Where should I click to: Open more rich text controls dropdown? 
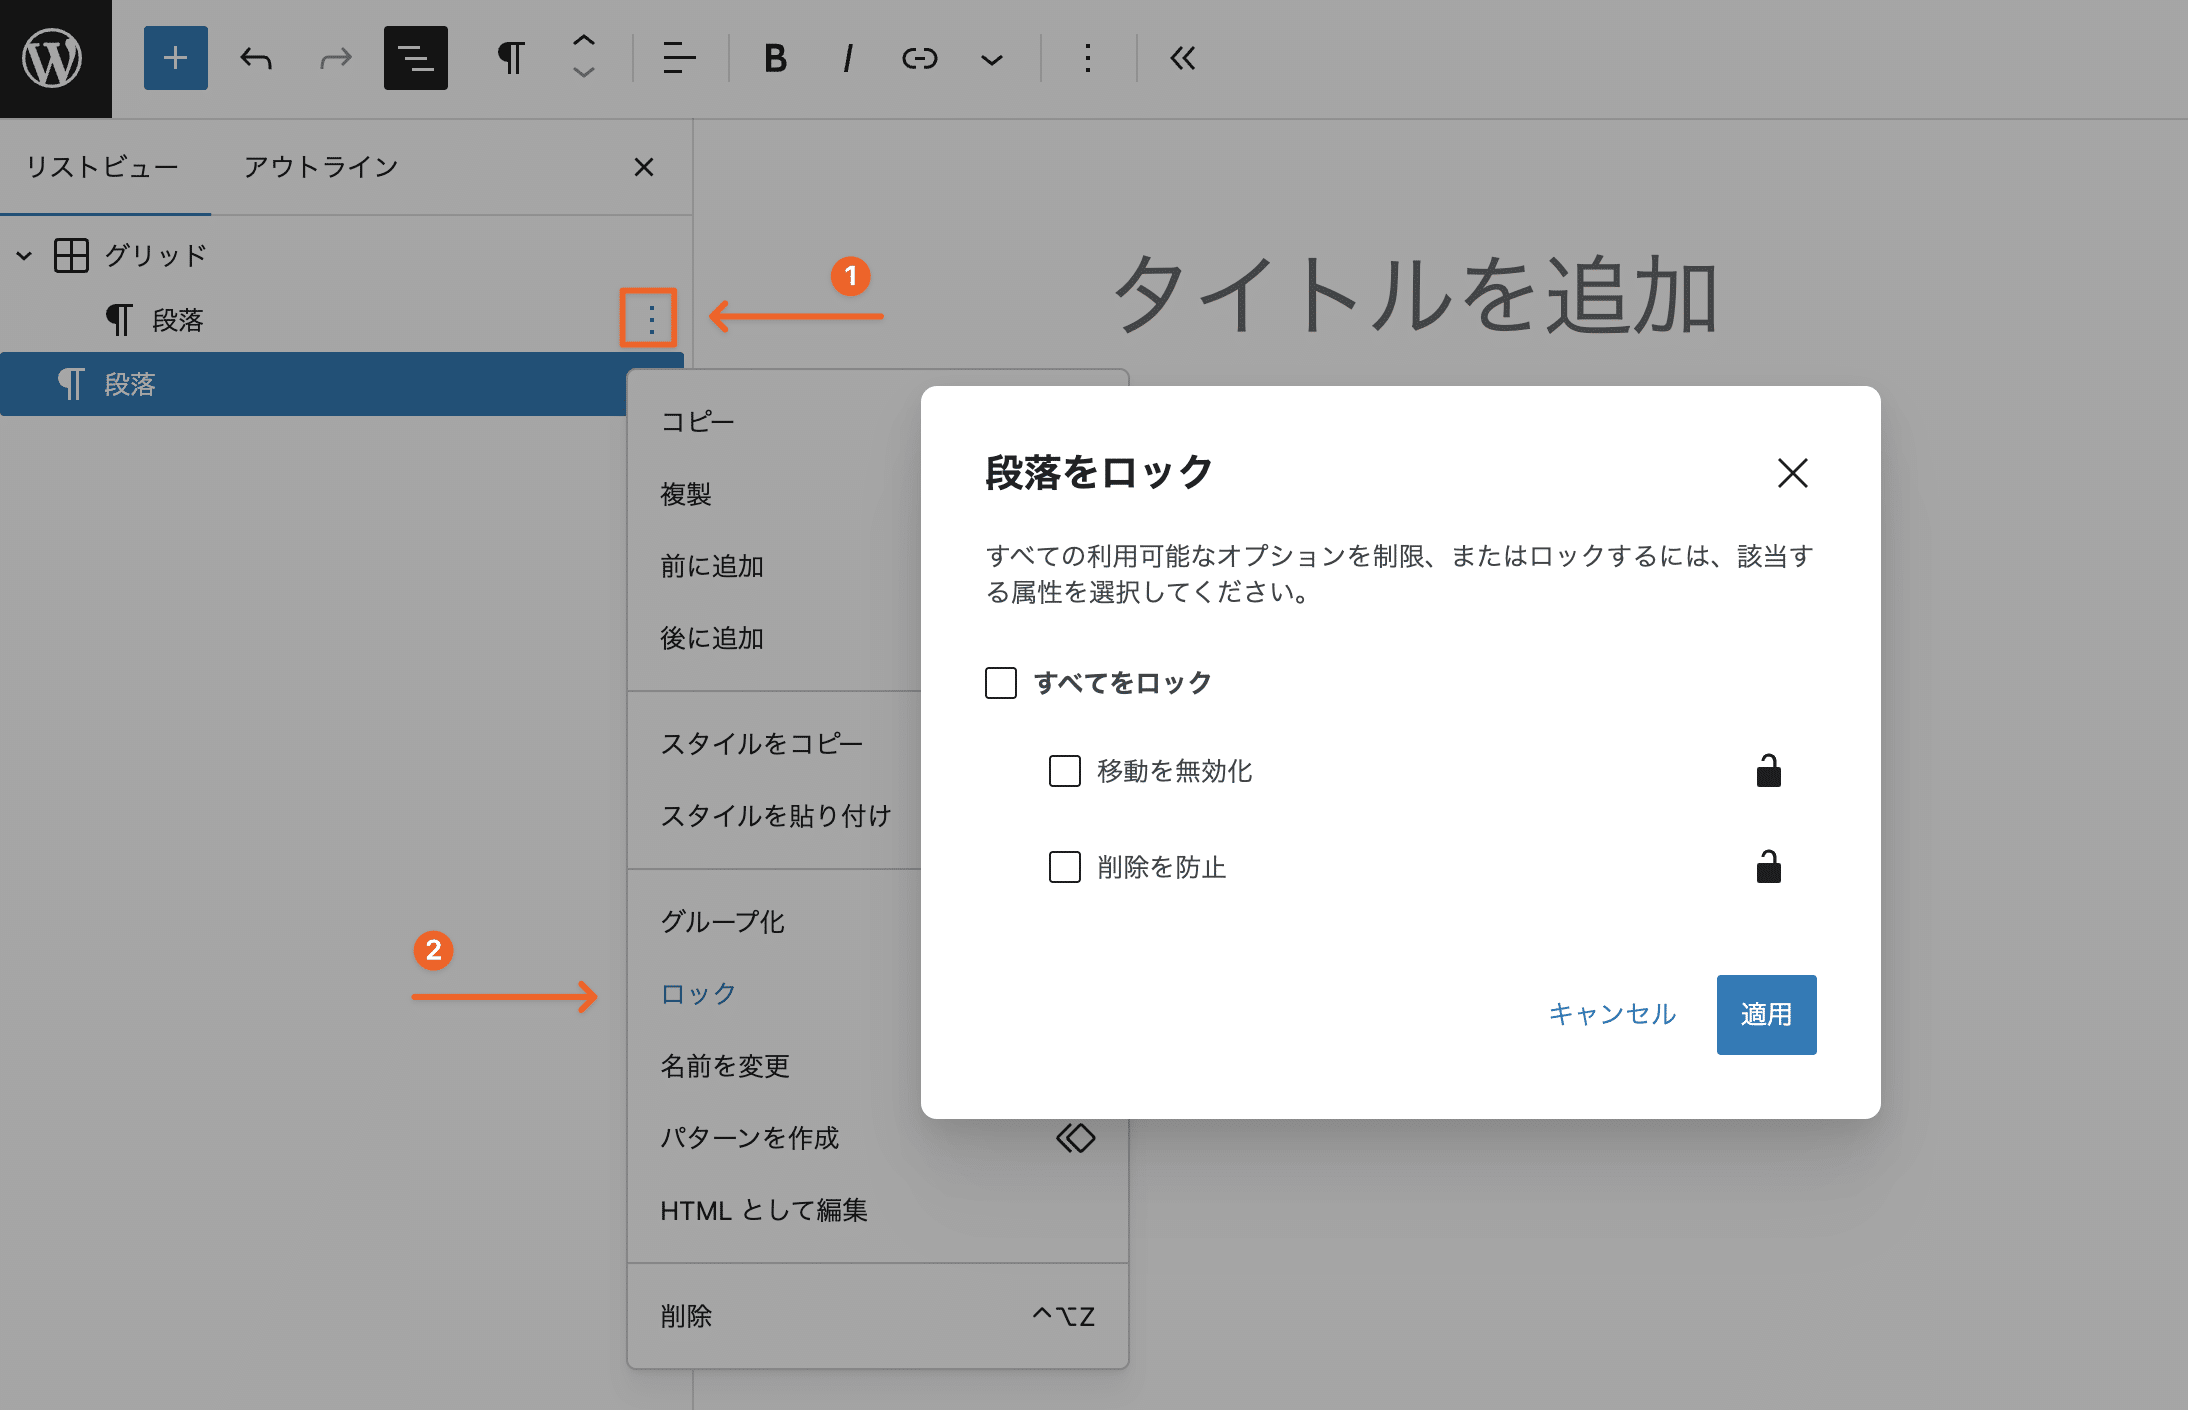tap(992, 59)
